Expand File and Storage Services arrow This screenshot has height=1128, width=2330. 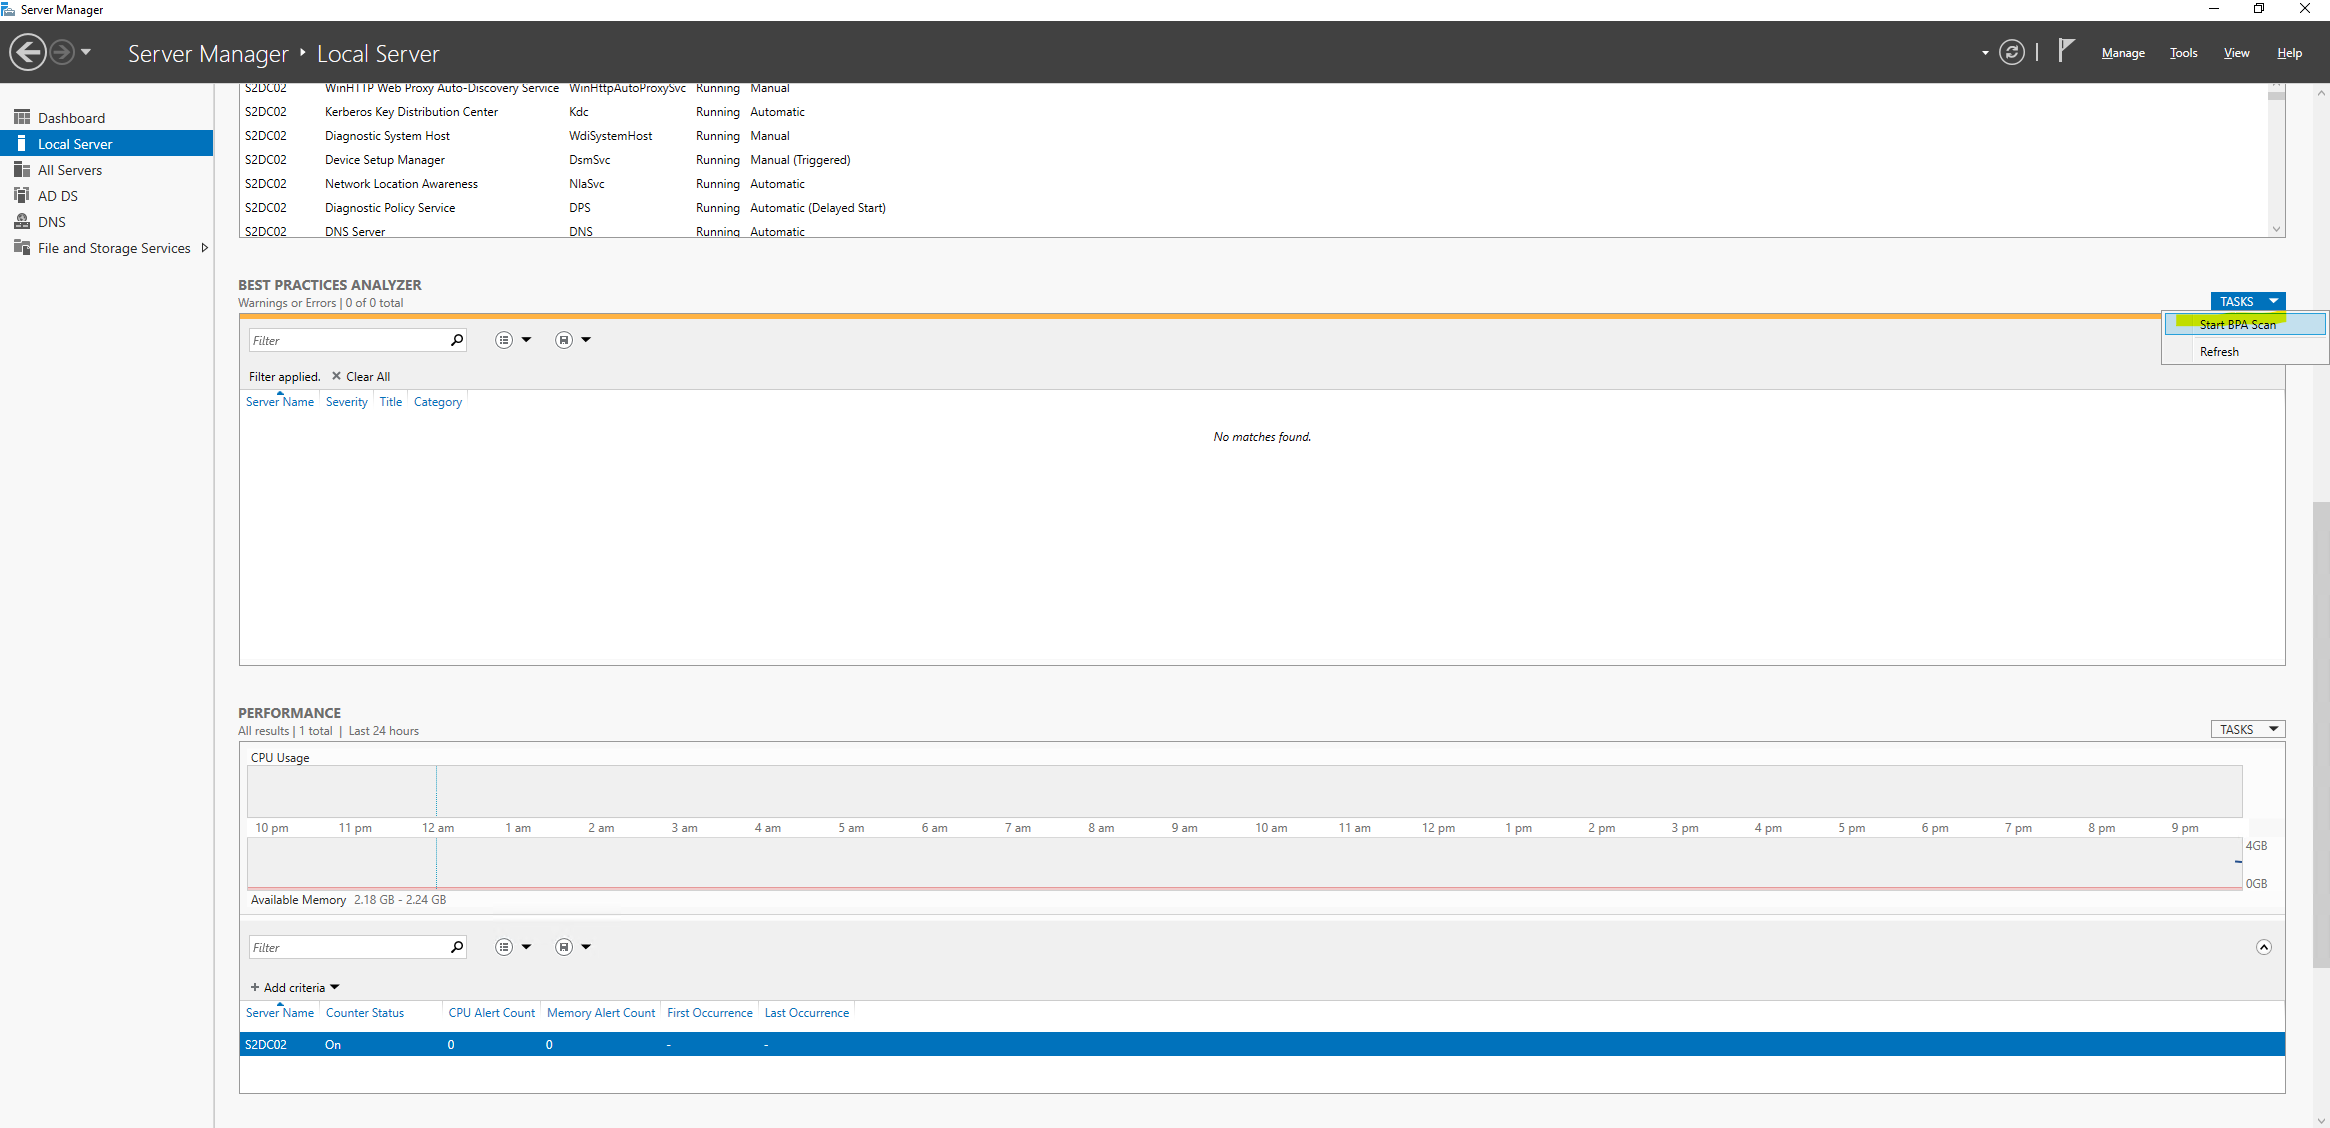coord(204,248)
